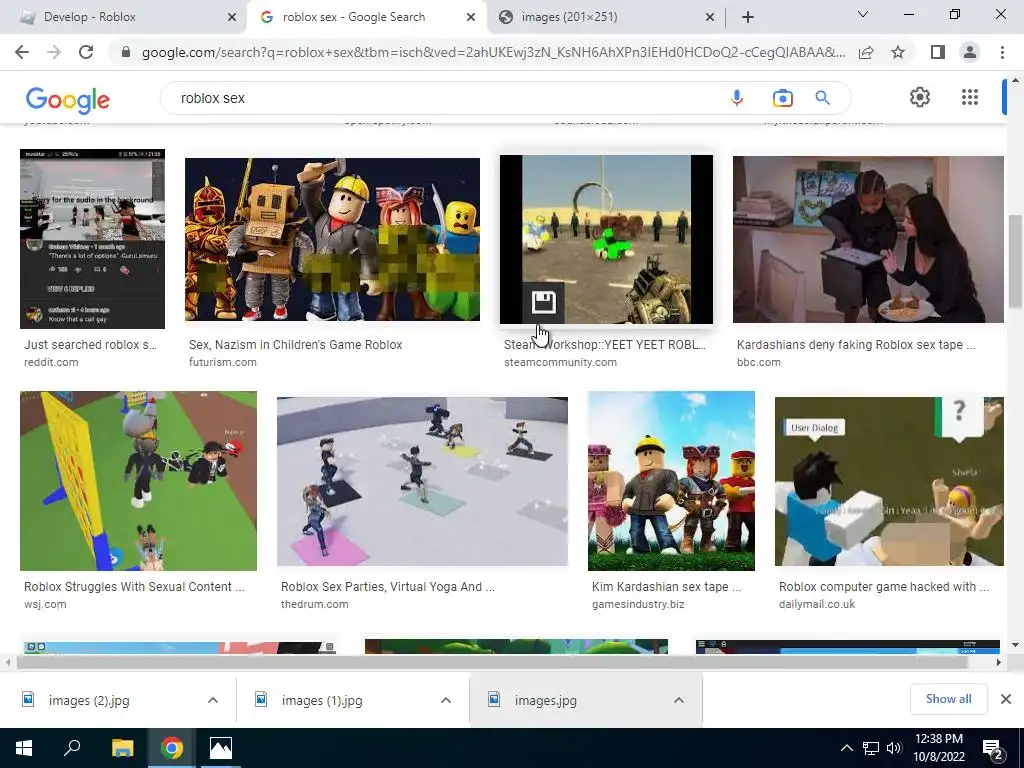Expand options for images (1).jpg download

(446, 700)
